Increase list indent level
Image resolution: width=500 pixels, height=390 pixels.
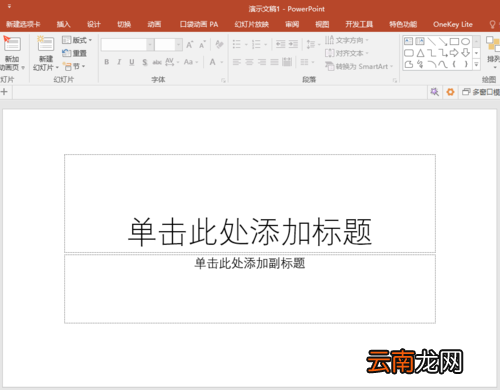[293, 44]
